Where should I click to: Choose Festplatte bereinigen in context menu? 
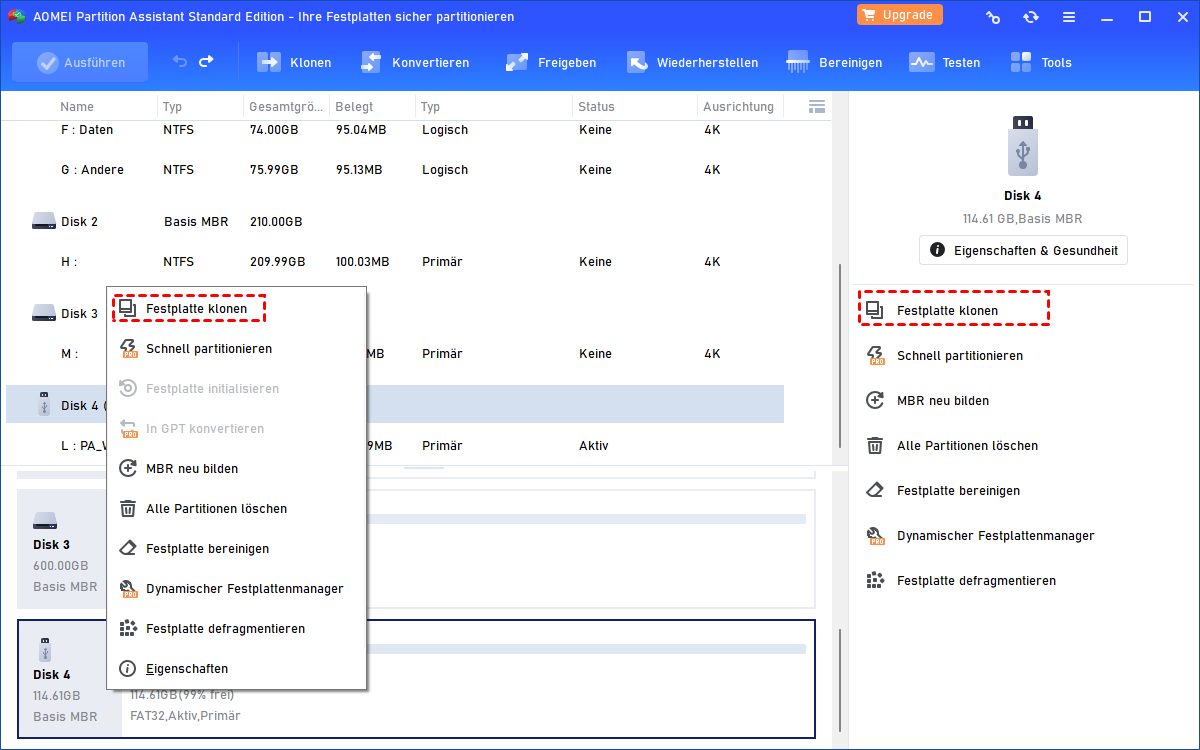(x=236, y=549)
